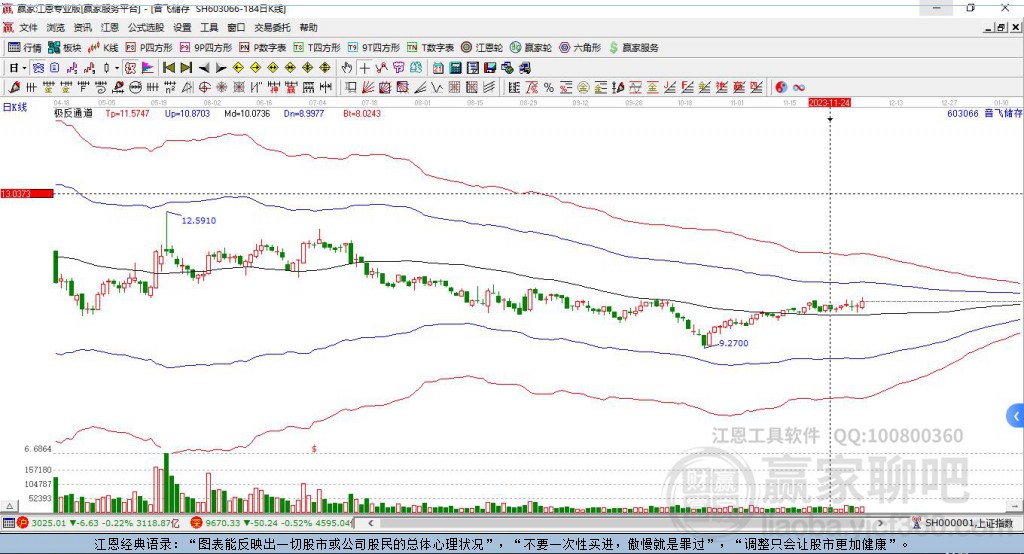This screenshot has height=554, width=1024.
Task: Click the 行情 quotes toolbar button
Action: (25, 48)
